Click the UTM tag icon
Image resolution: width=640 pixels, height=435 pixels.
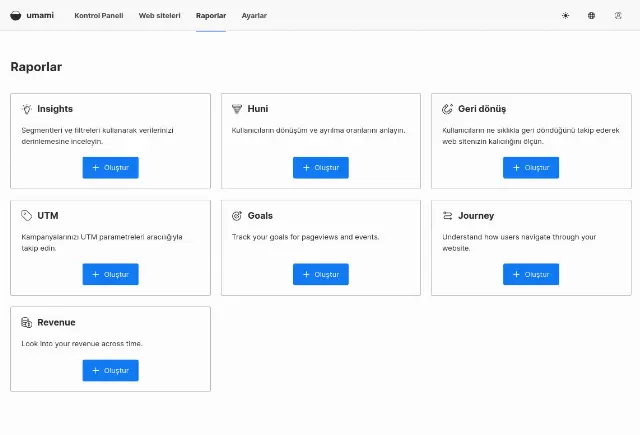point(27,215)
